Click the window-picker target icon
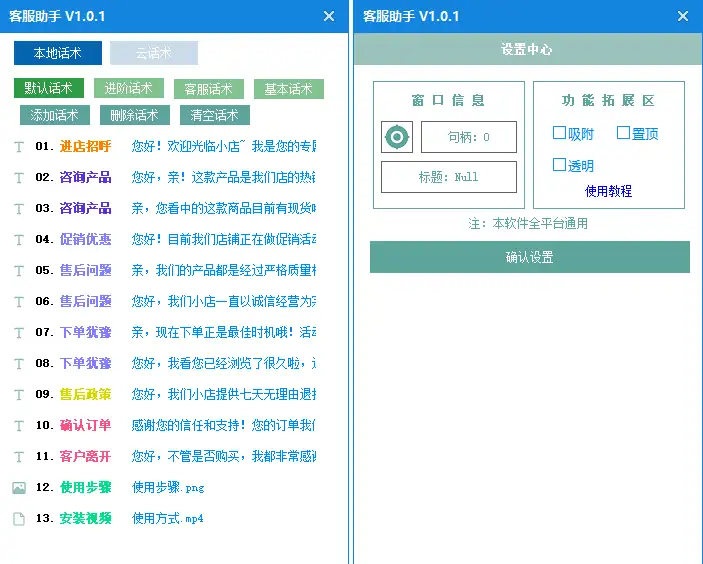The image size is (703, 564). tap(397, 137)
